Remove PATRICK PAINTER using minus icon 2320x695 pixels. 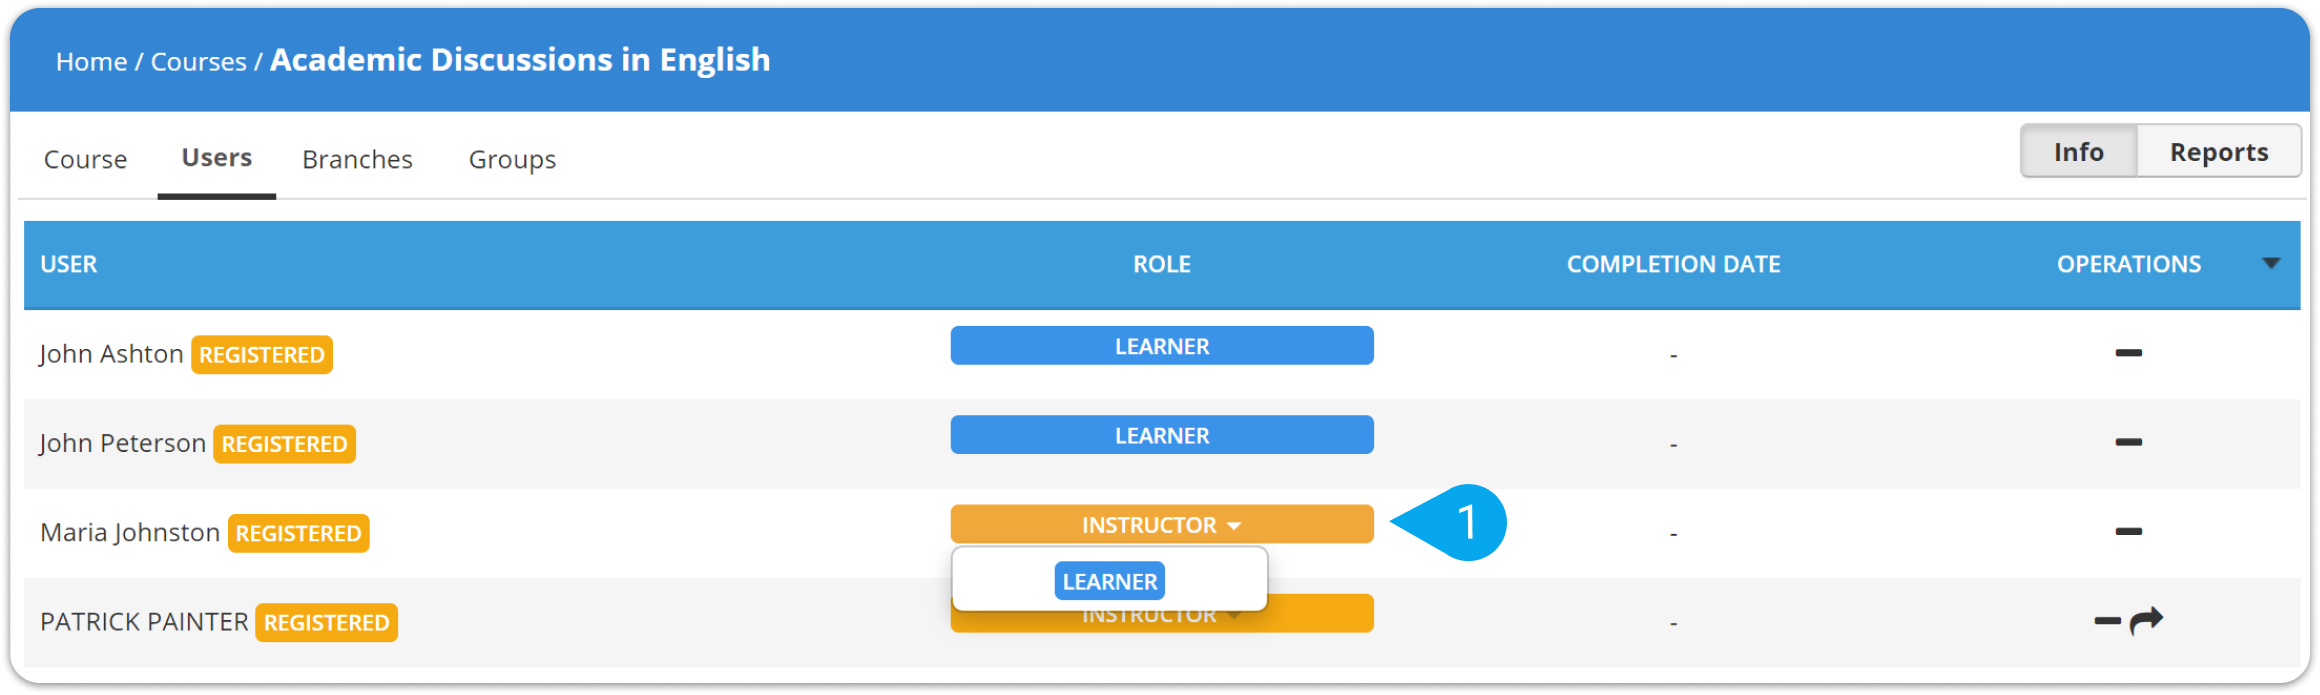pos(2107,621)
